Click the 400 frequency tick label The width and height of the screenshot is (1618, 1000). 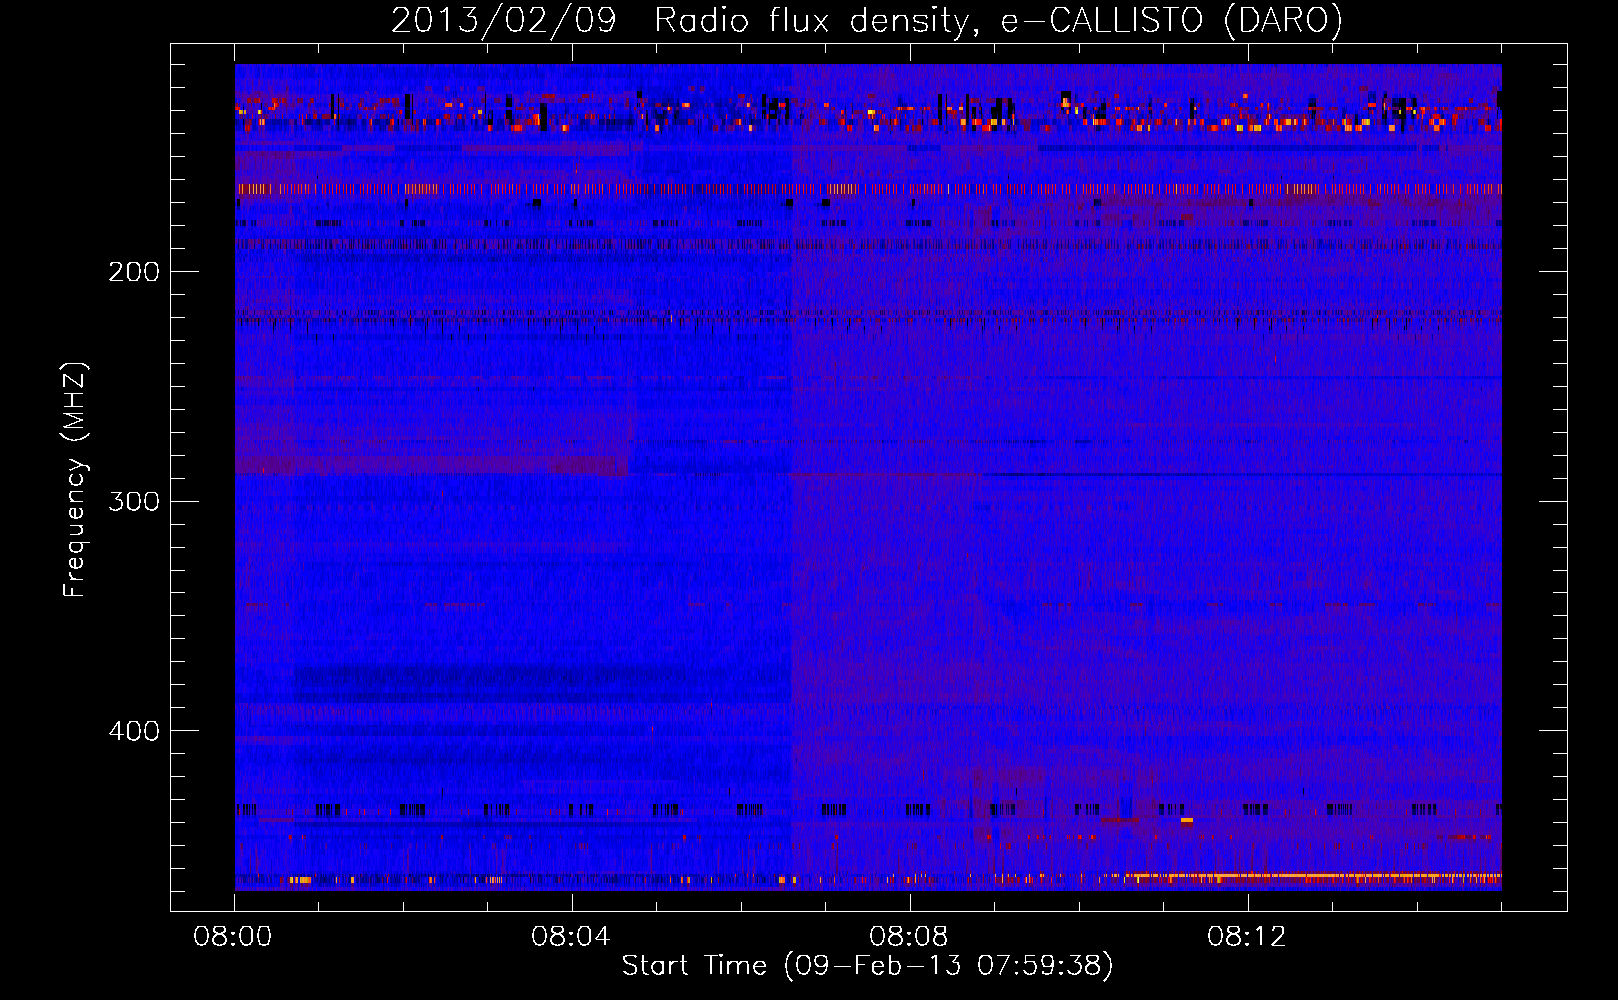point(134,731)
